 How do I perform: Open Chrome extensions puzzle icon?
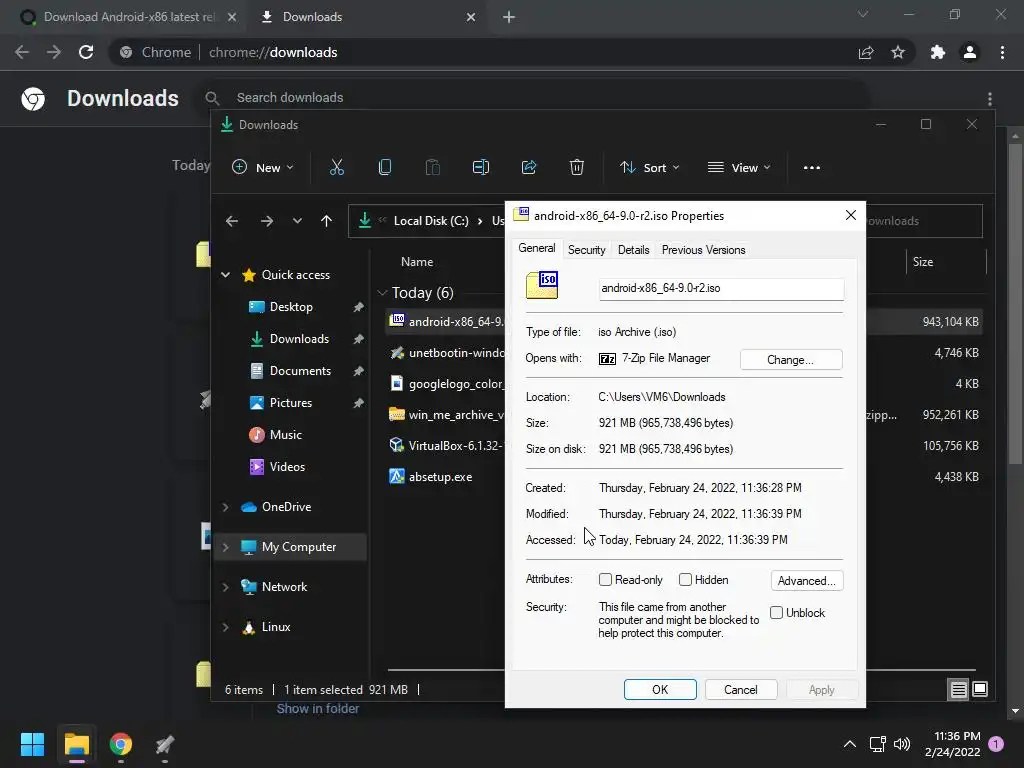[x=938, y=52]
